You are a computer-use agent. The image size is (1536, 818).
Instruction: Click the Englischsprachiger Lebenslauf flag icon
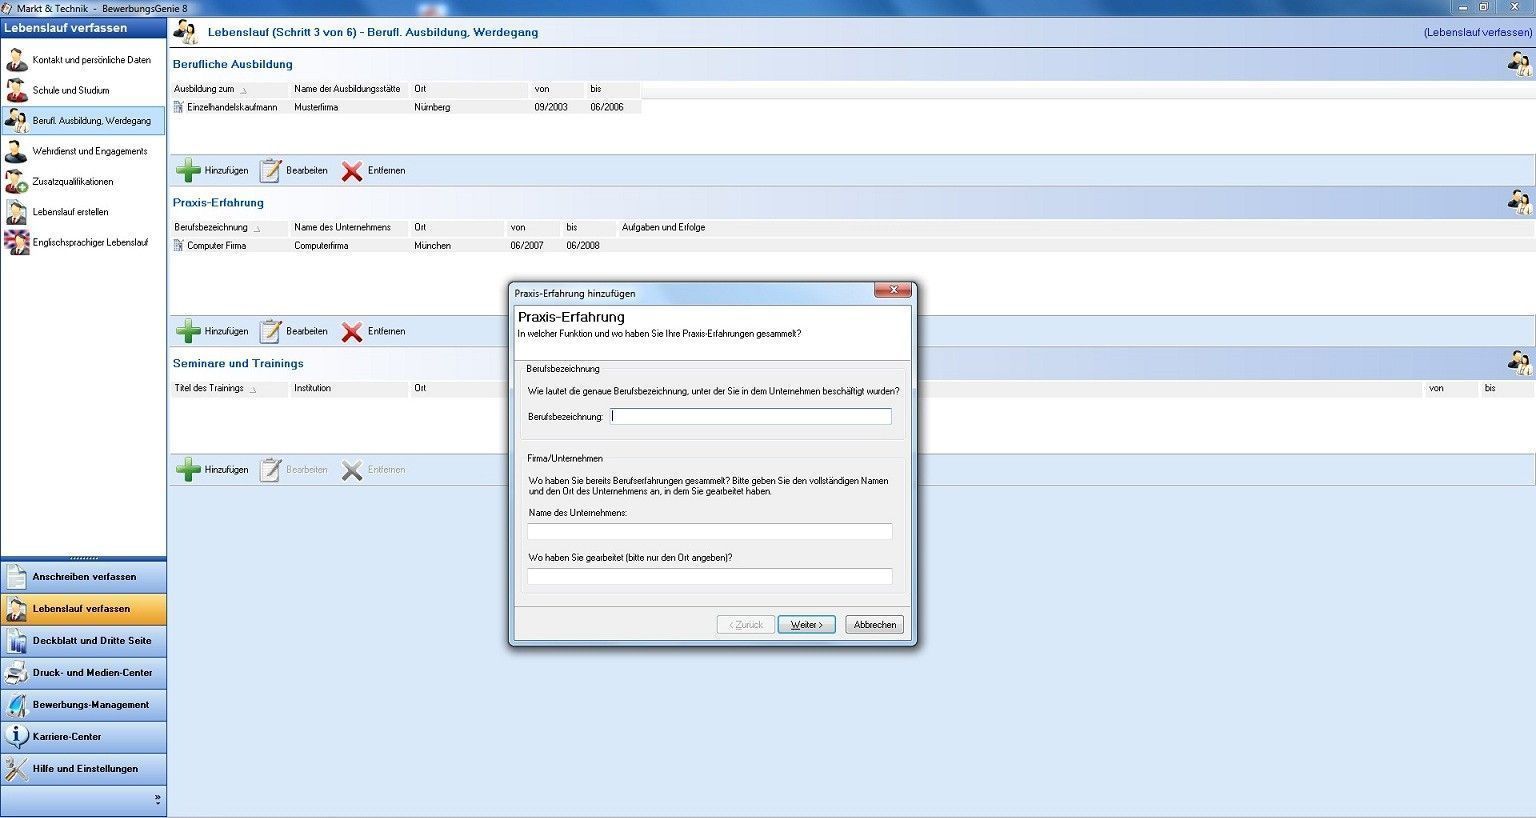16,243
